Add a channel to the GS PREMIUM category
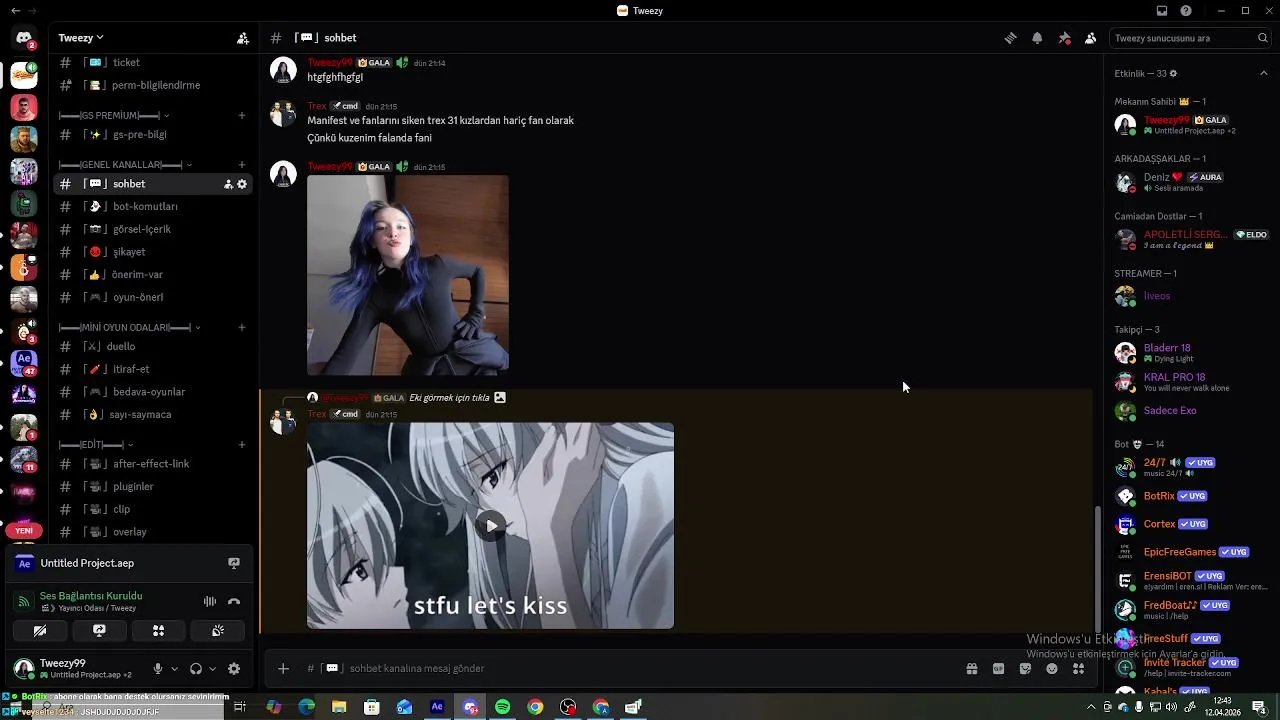This screenshot has width=1280, height=720. click(242, 116)
